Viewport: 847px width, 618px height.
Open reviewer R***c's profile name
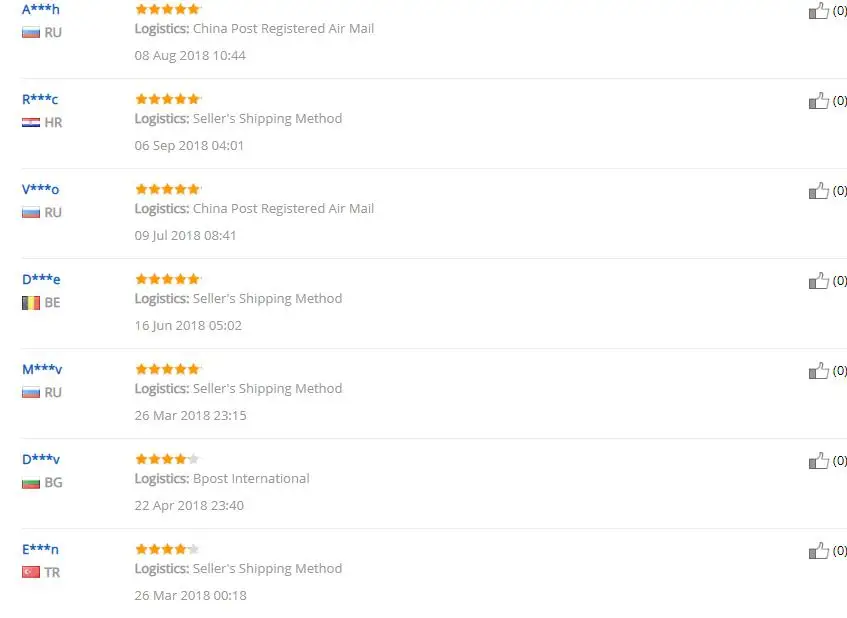[40, 99]
